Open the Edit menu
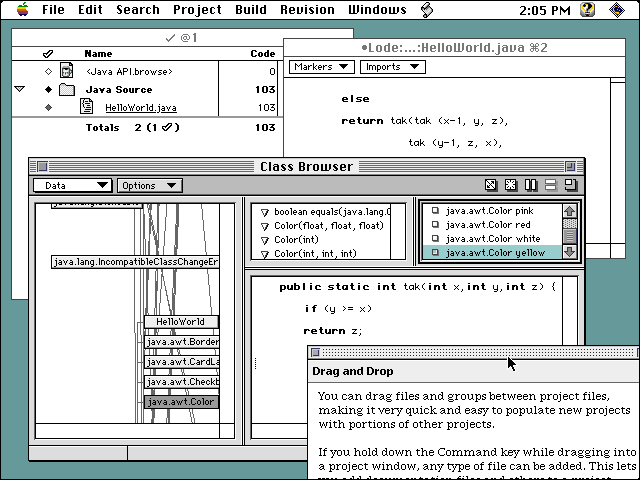This screenshot has width=640, height=480. 90,9
